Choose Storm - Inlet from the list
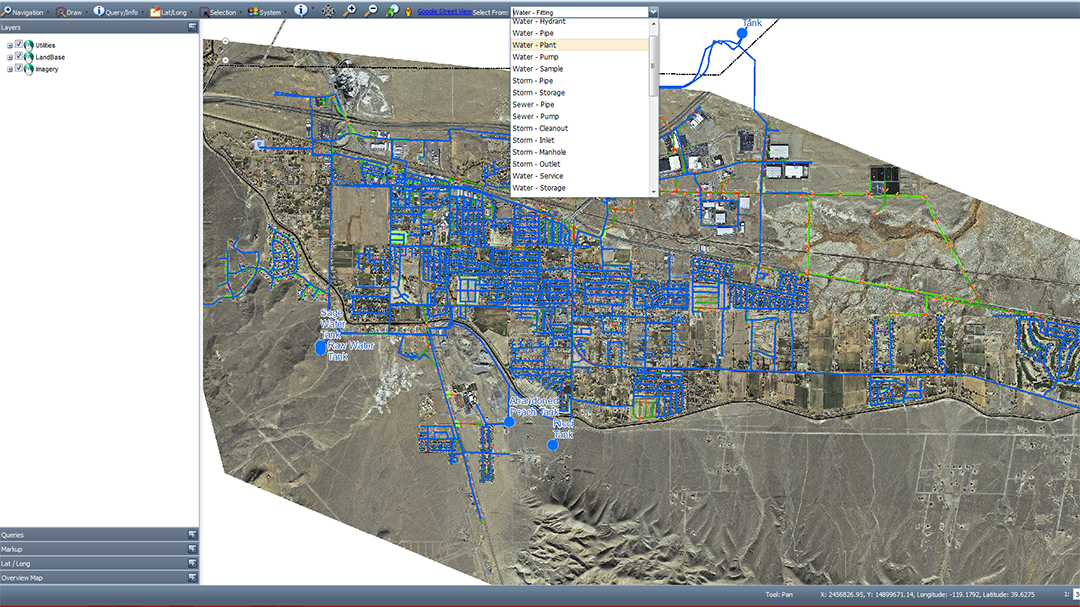This screenshot has height=607, width=1080. [x=579, y=140]
